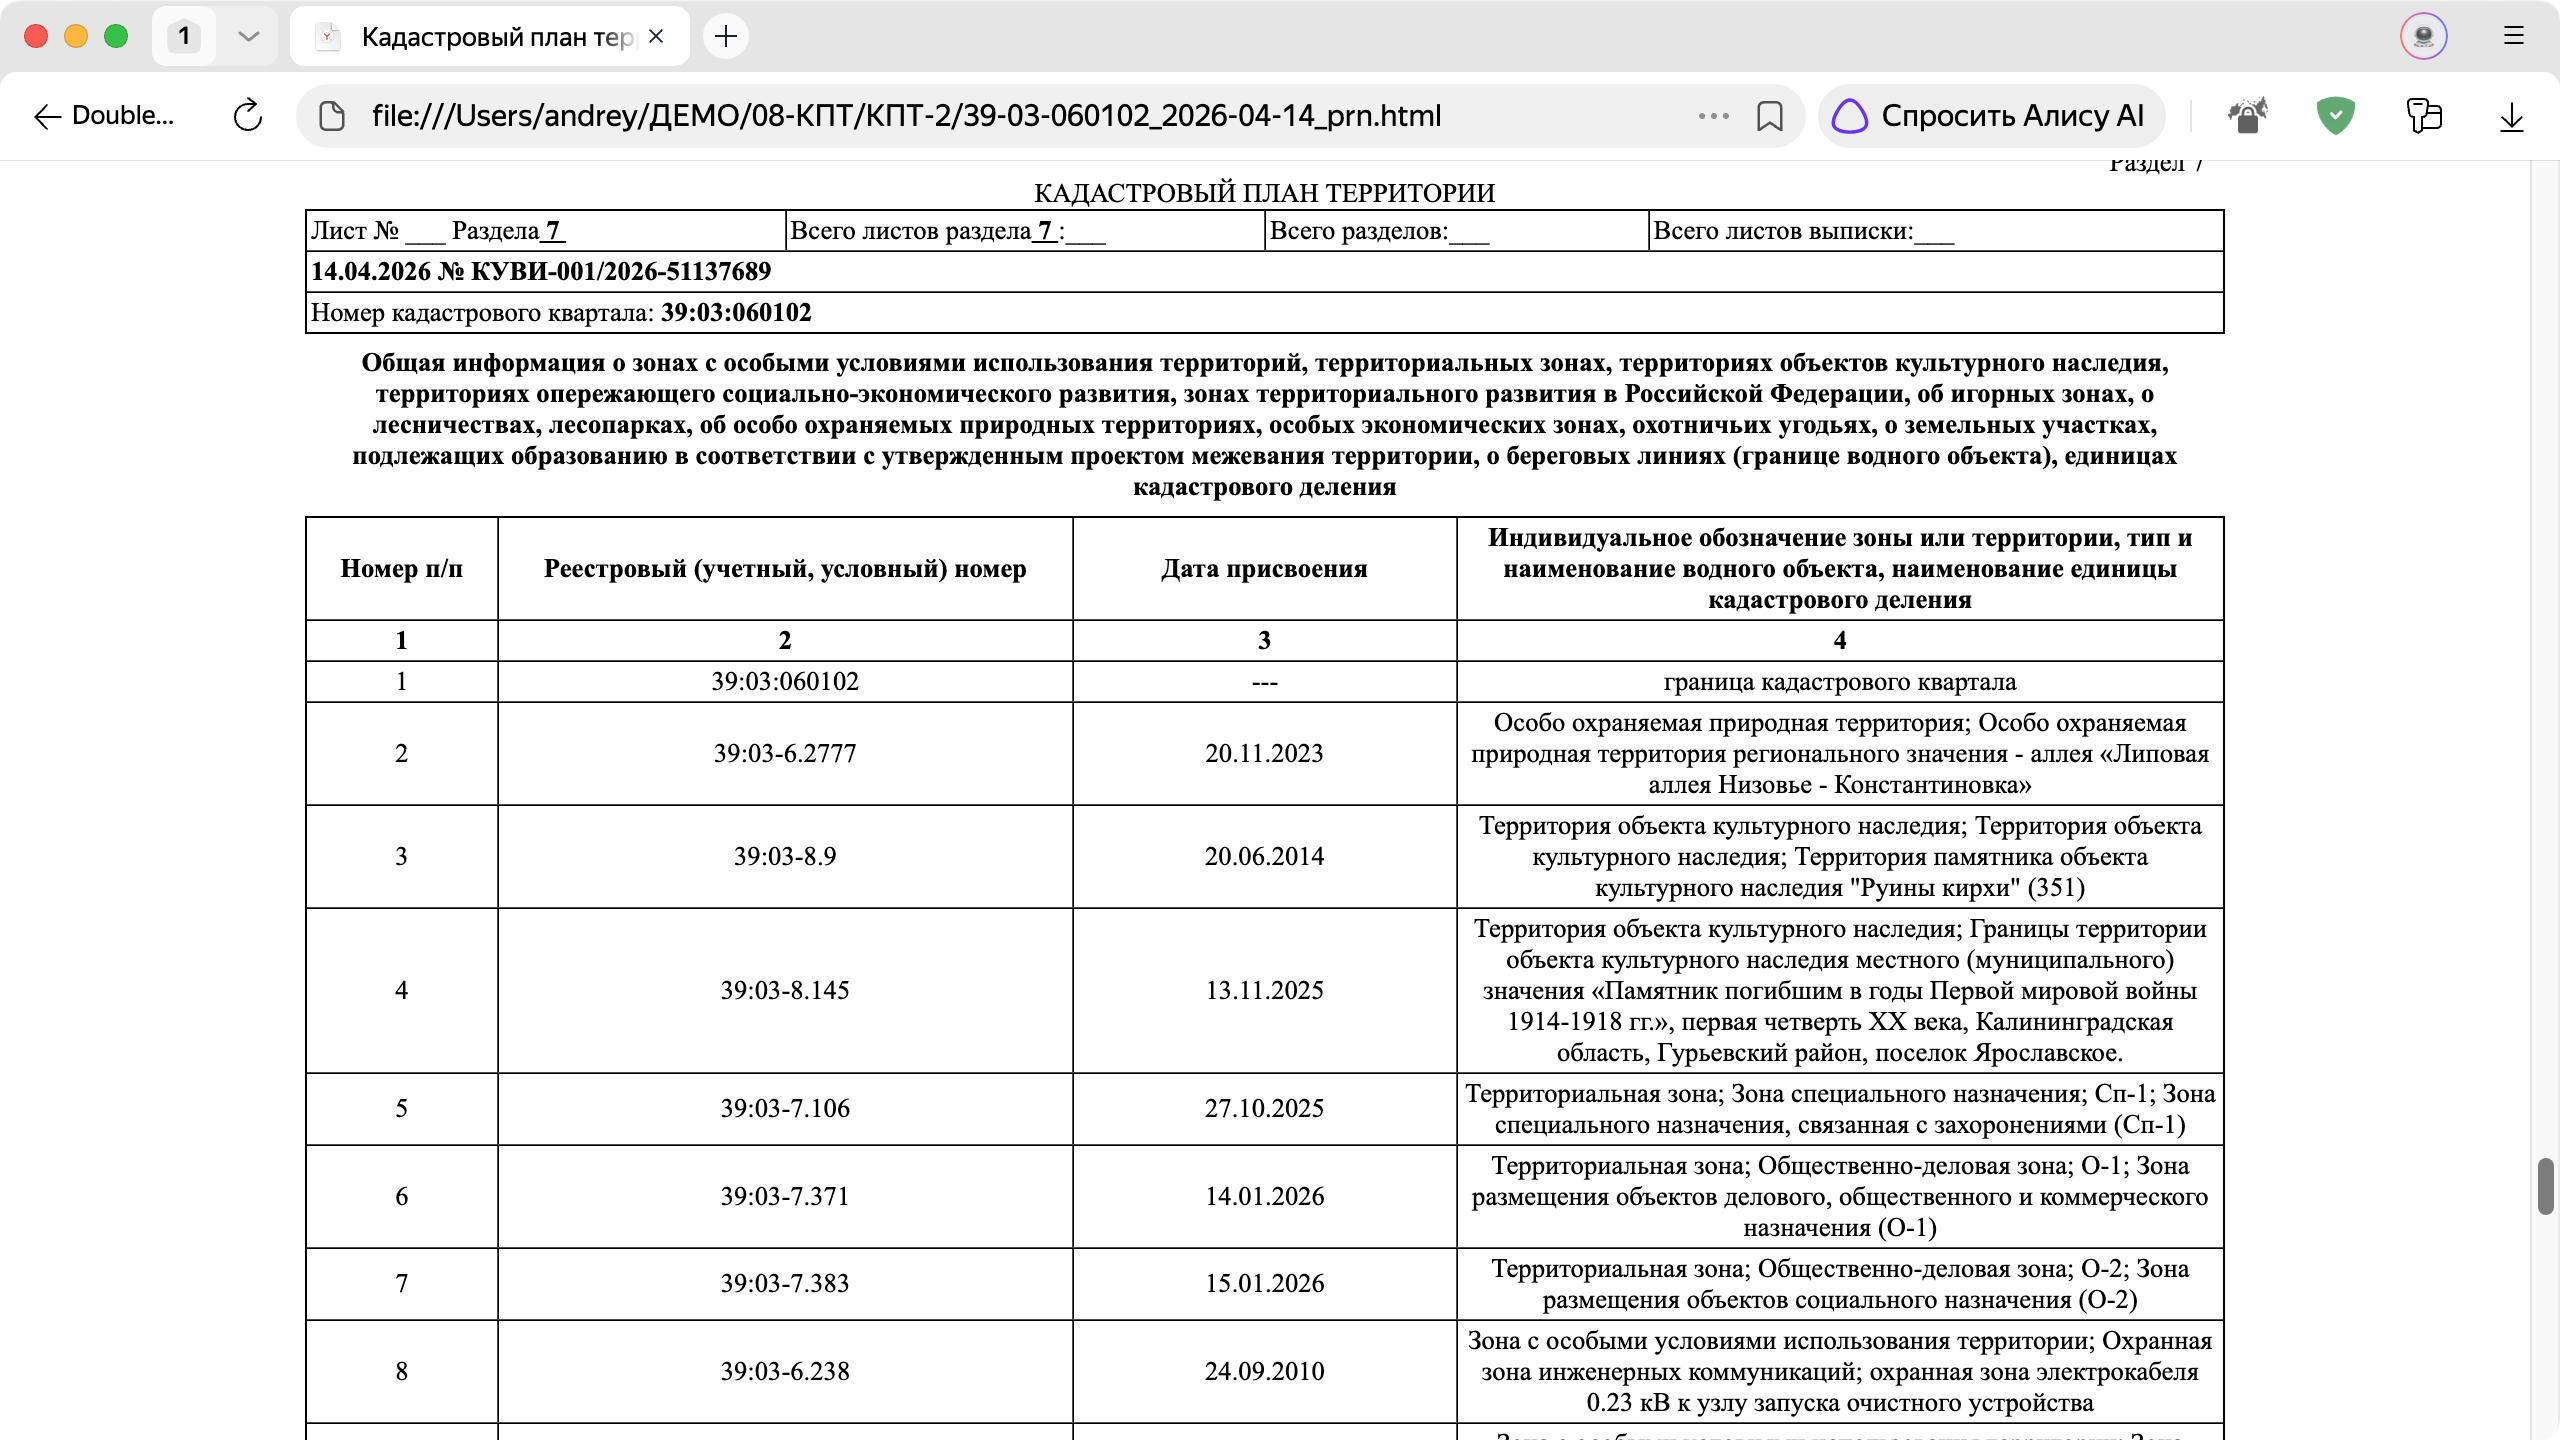The height and width of the screenshot is (1440, 2560).
Task: Click registry number 39:03-6.2777
Action: (x=785, y=753)
